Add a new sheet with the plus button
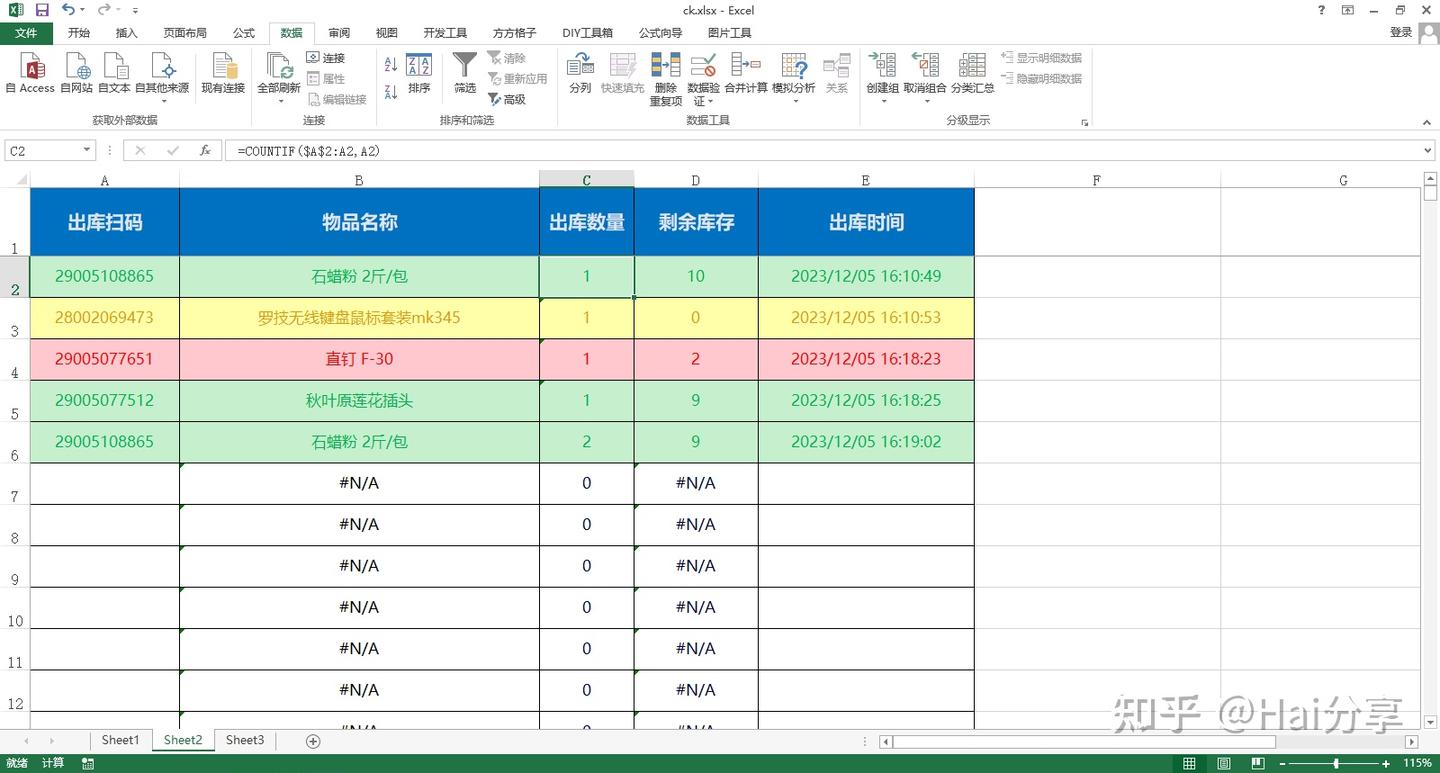1440x773 pixels. 313,740
